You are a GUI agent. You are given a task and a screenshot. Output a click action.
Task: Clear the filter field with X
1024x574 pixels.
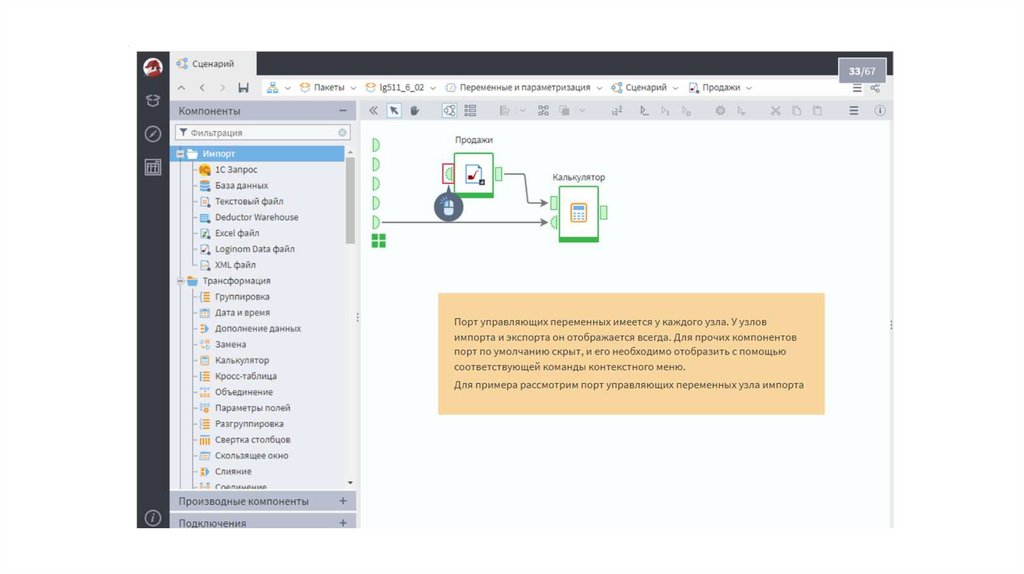pyautogui.click(x=342, y=132)
